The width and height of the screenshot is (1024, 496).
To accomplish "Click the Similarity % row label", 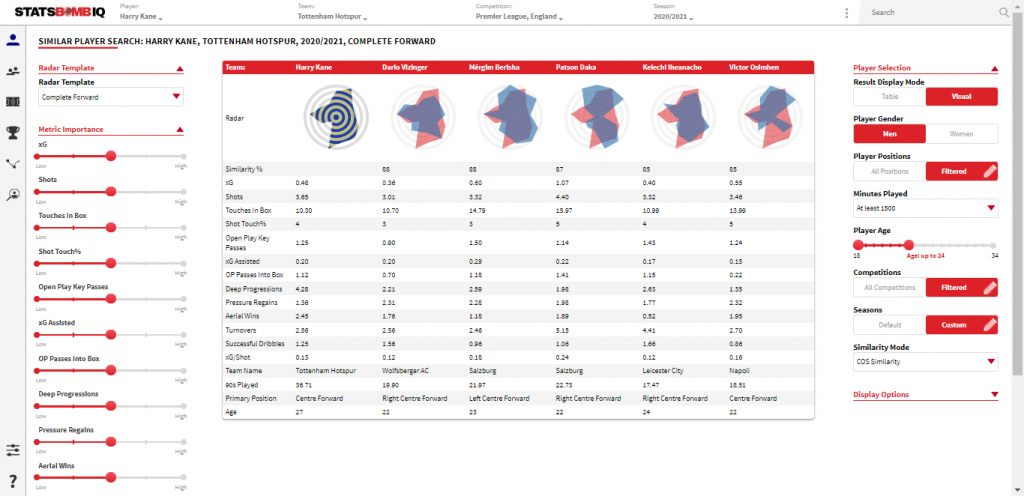I will 244,169.
